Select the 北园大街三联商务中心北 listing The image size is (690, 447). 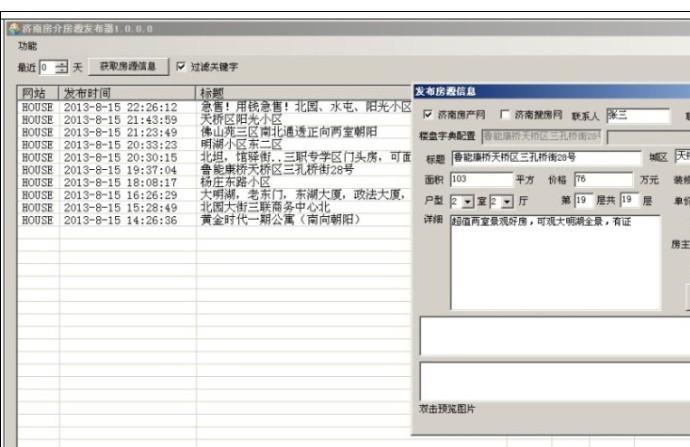pyautogui.click(x=215, y=207)
